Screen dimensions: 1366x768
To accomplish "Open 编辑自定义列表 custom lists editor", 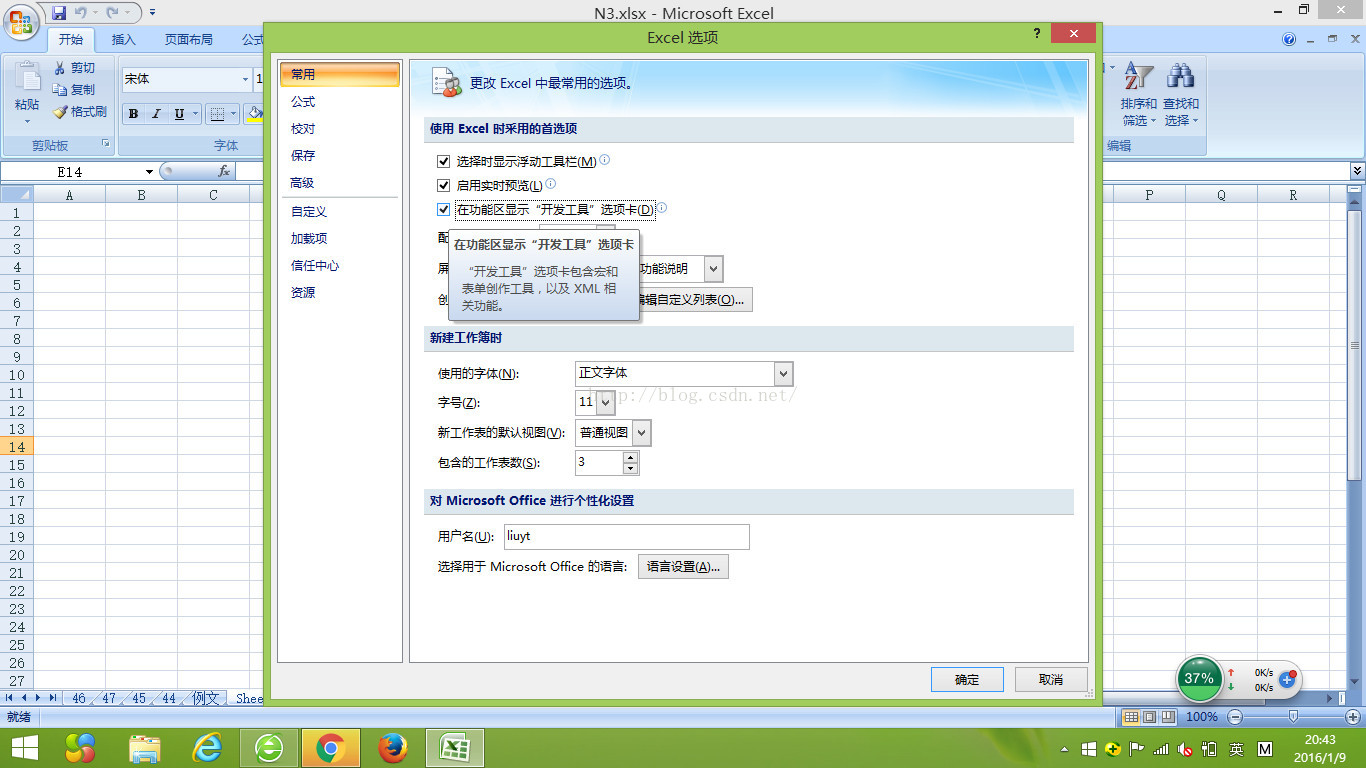I will point(695,300).
